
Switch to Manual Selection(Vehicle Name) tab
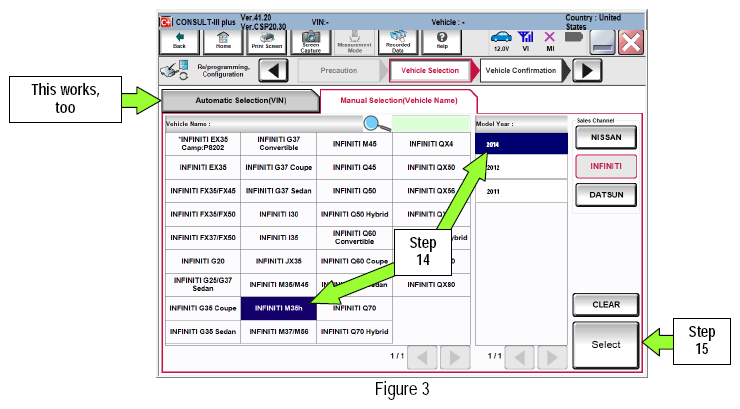(399, 100)
